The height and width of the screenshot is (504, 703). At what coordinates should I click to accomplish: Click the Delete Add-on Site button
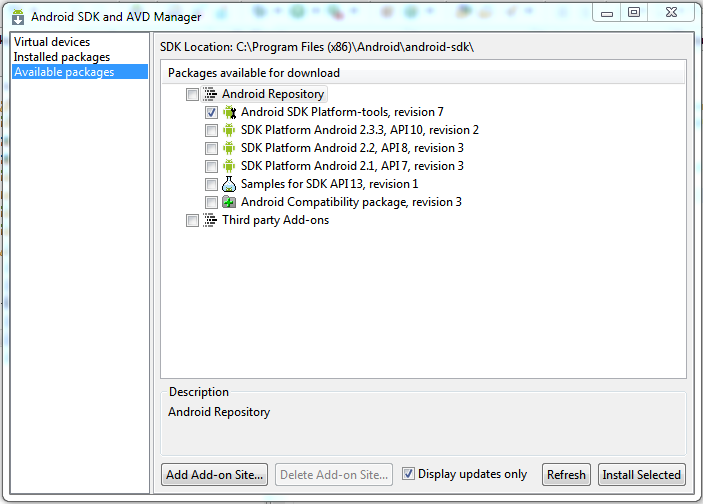tap(334, 474)
